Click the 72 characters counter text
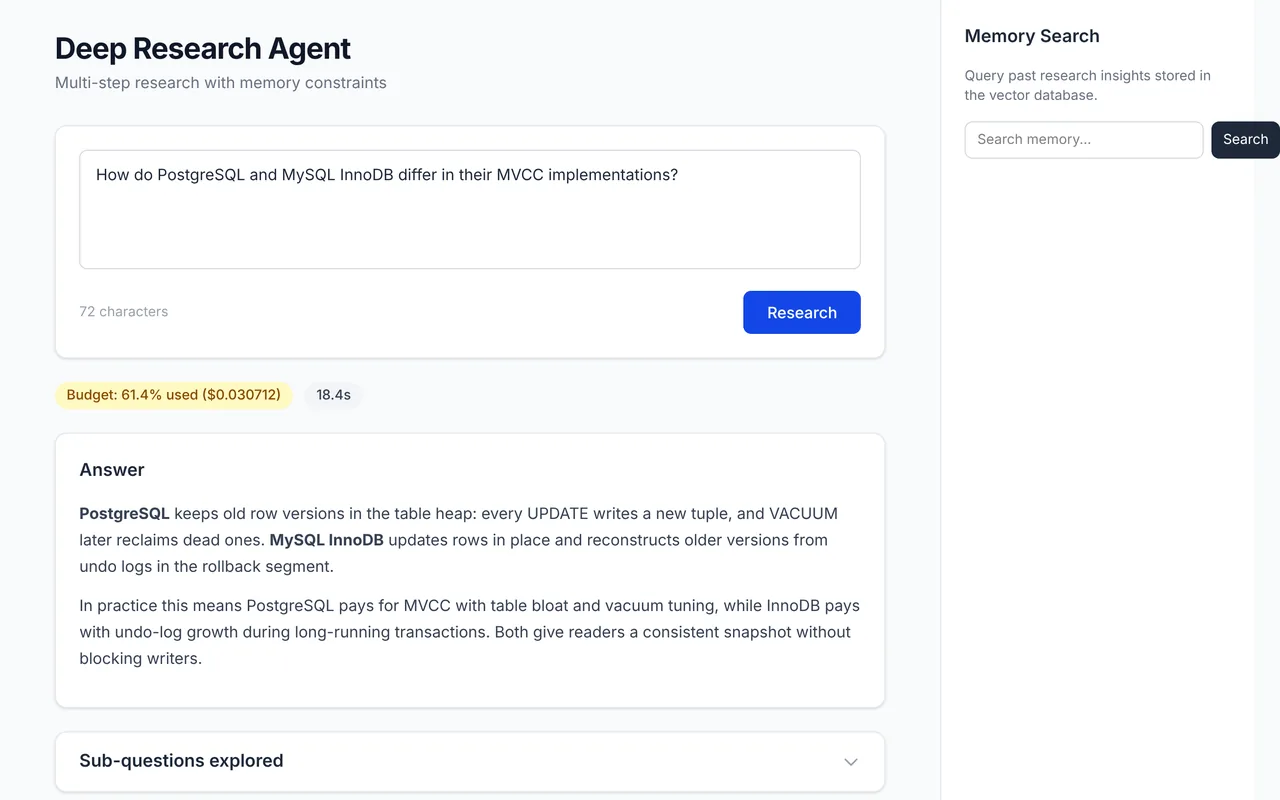The height and width of the screenshot is (800, 1280). tap(124, 312)
